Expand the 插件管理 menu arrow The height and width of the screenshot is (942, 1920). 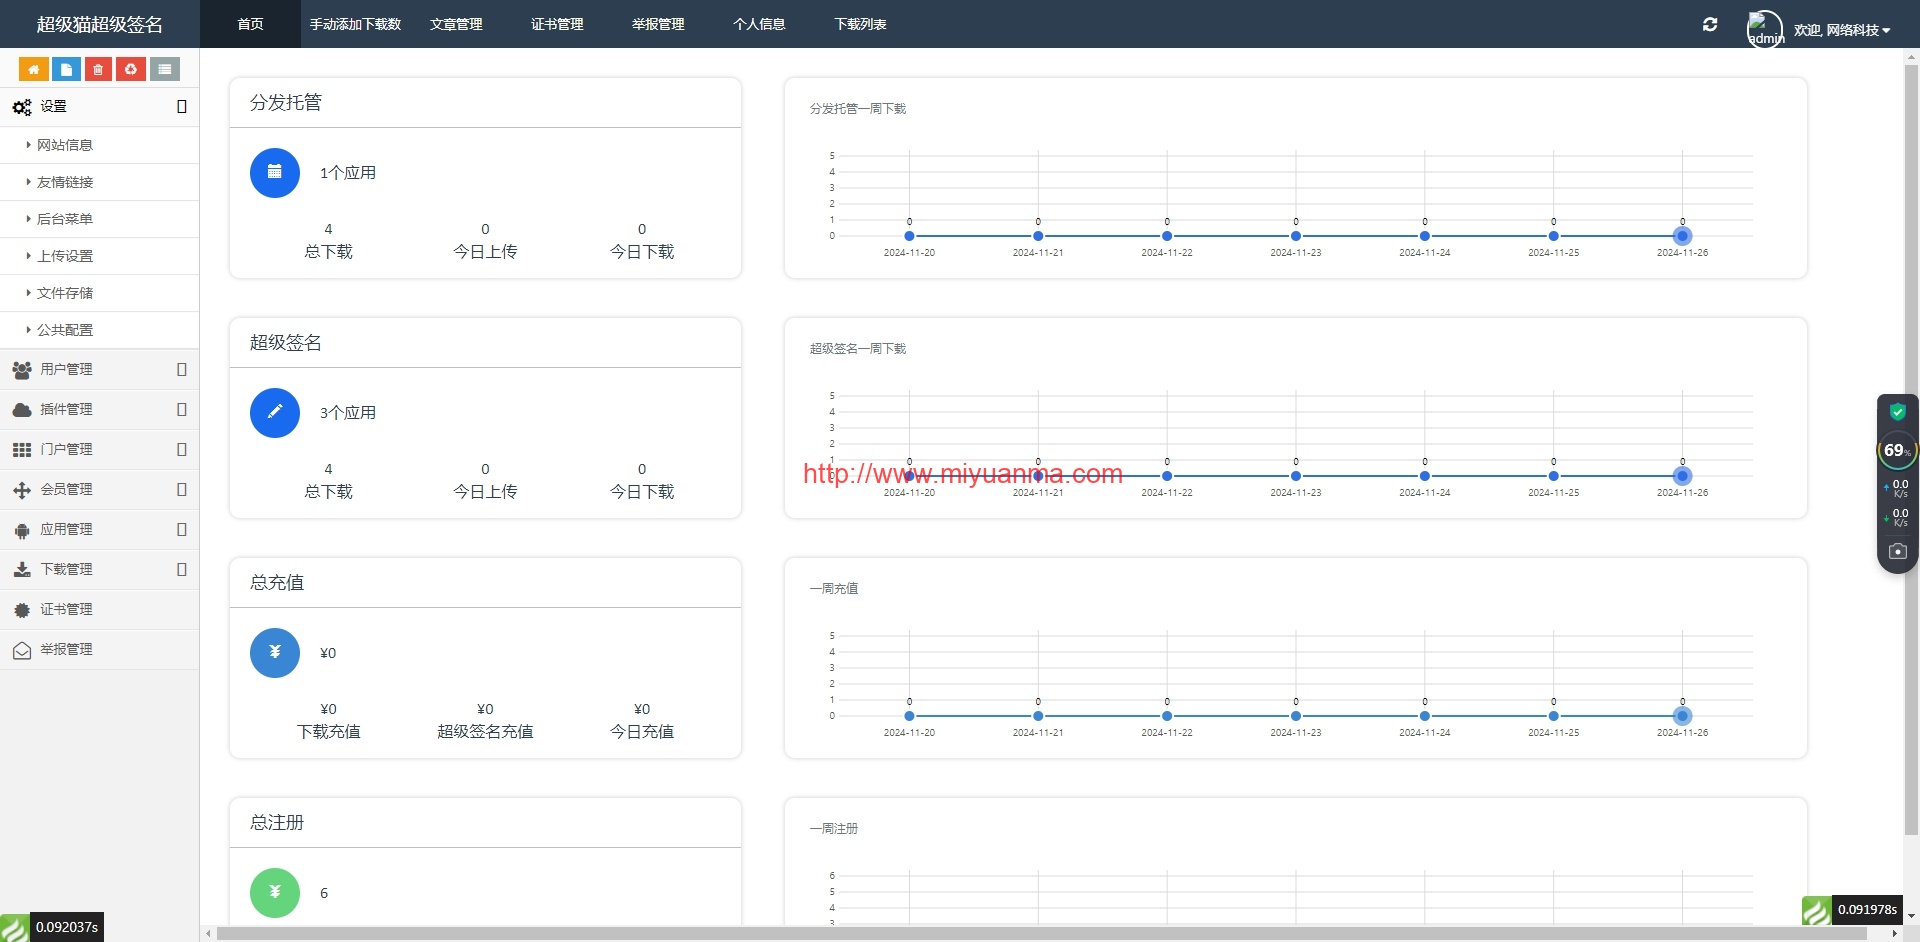(182, 410)
